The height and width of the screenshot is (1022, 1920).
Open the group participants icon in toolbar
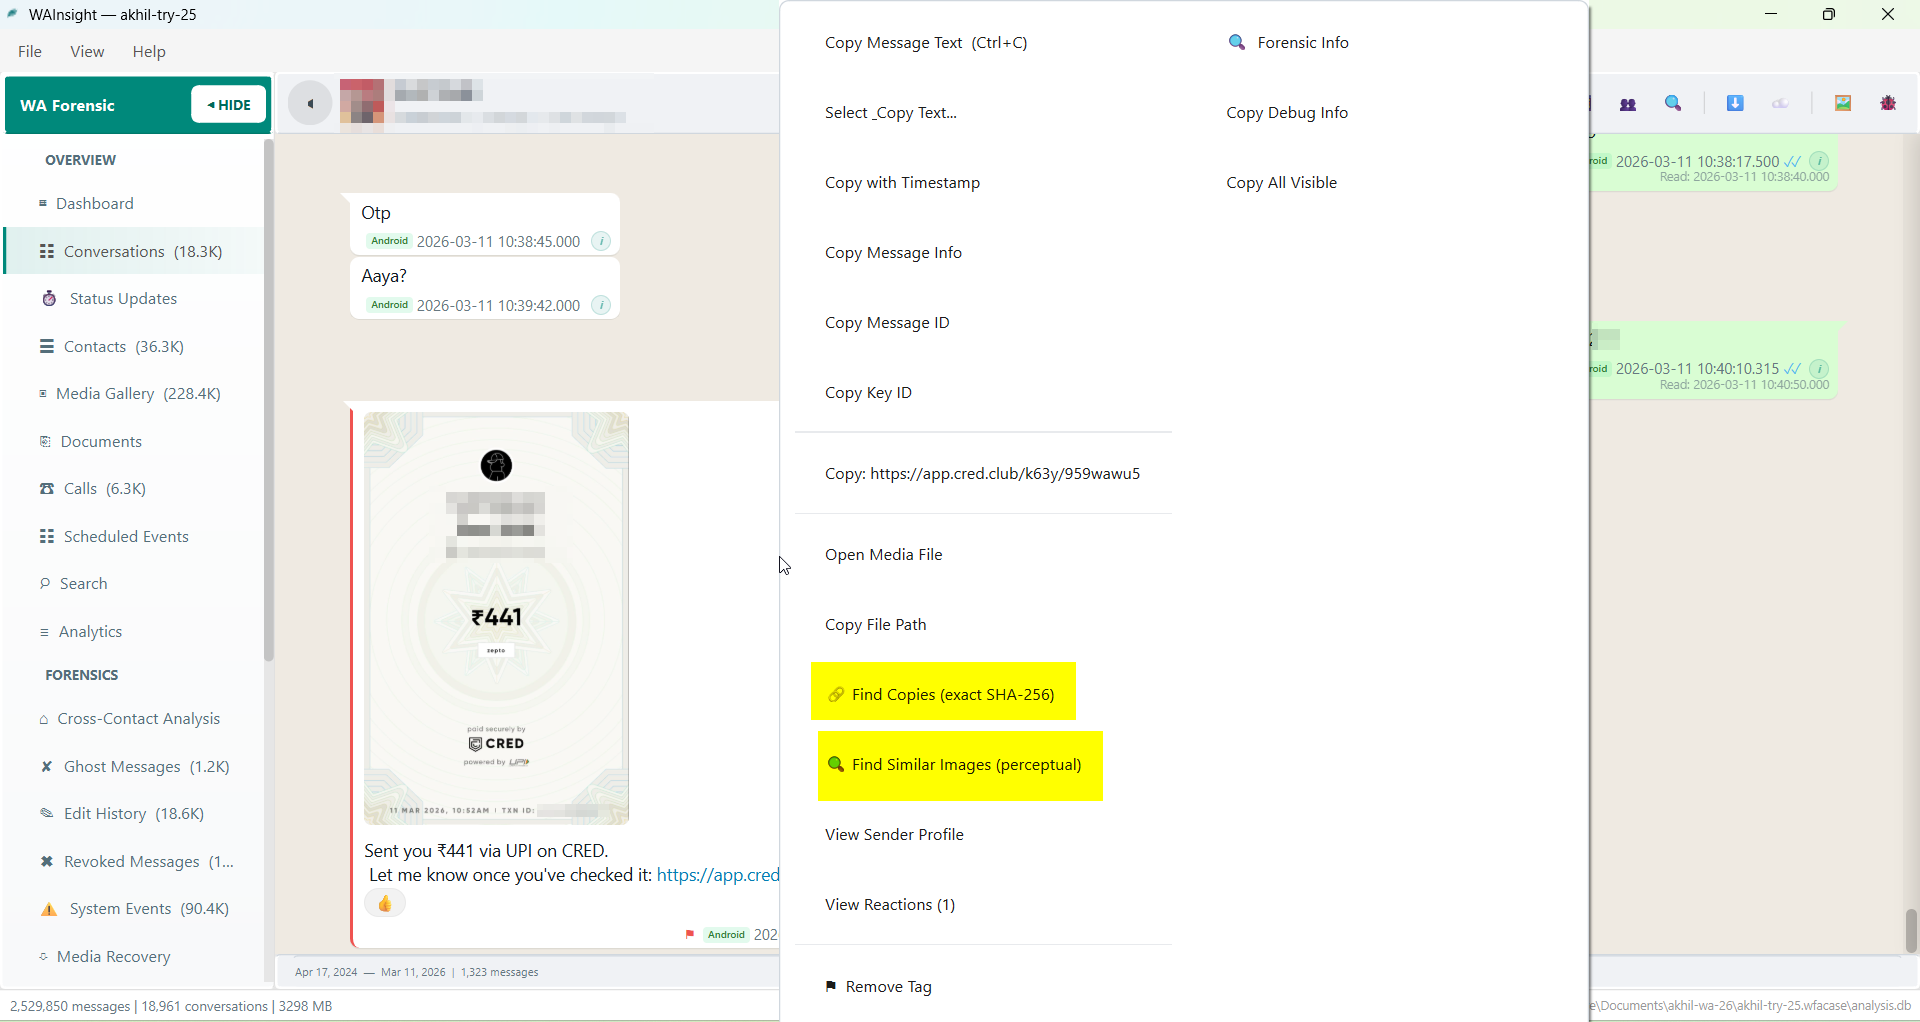pos(1628,103)
